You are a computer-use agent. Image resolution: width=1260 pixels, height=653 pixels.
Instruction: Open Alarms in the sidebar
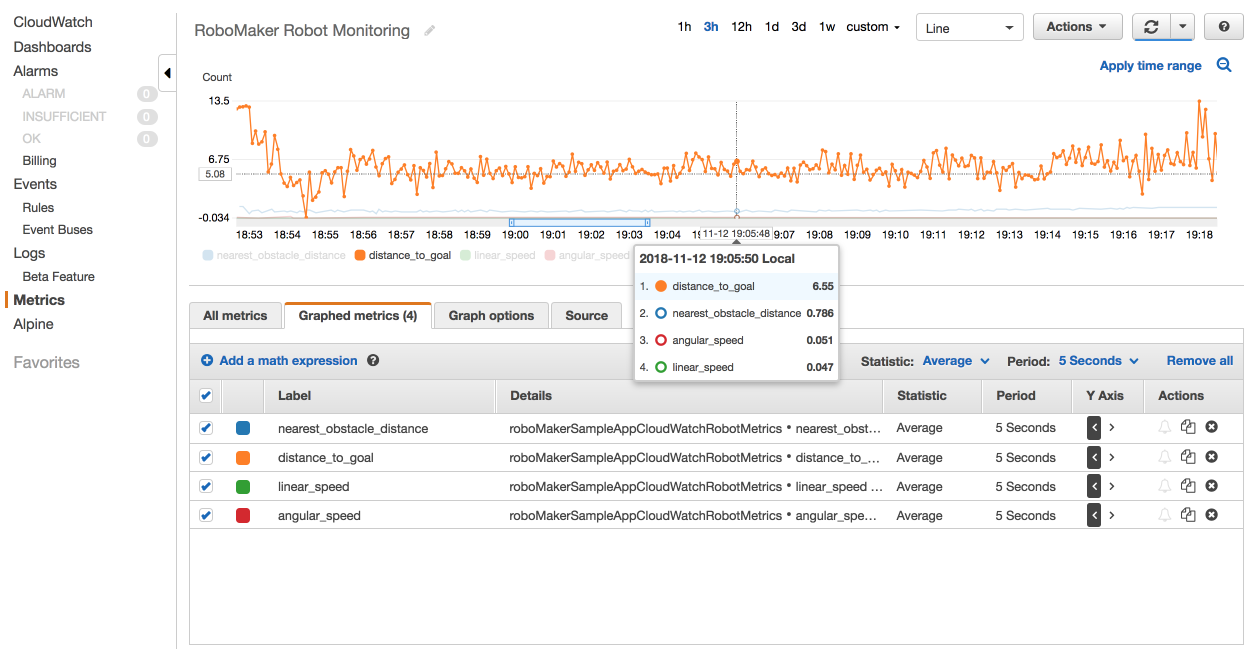coord(36,71)
